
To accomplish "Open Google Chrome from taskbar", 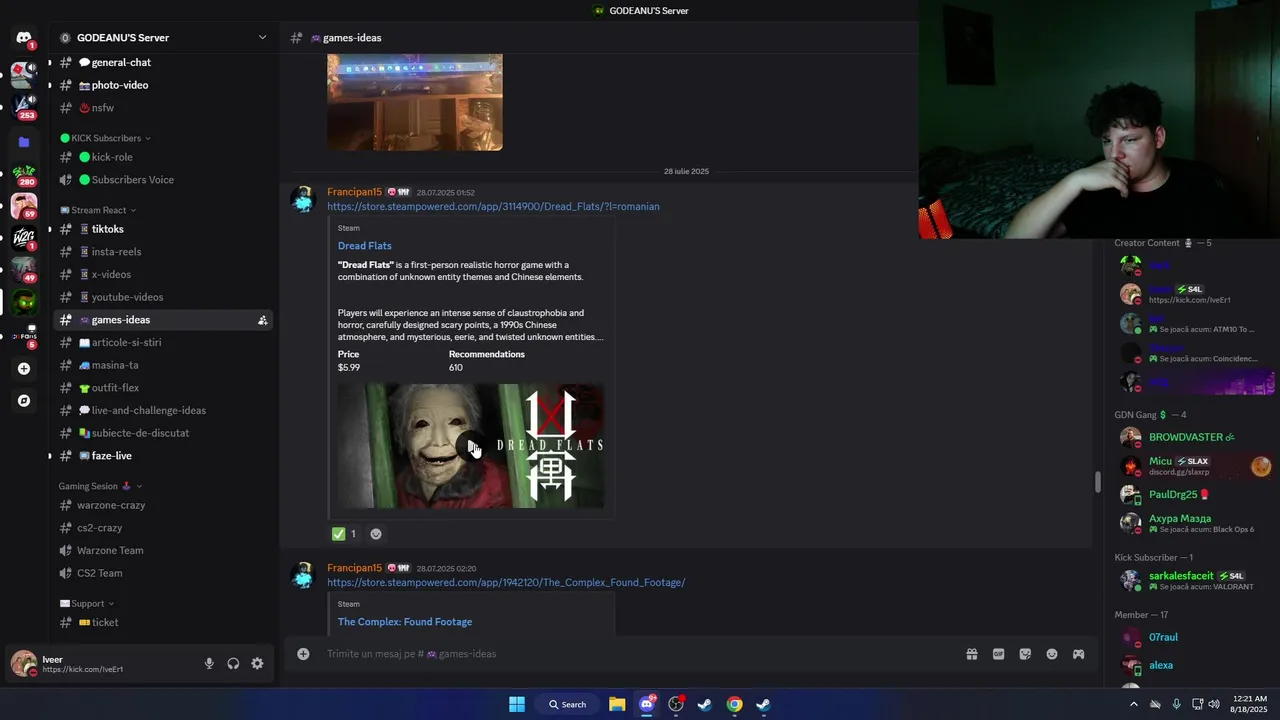I will coord(734,704).
